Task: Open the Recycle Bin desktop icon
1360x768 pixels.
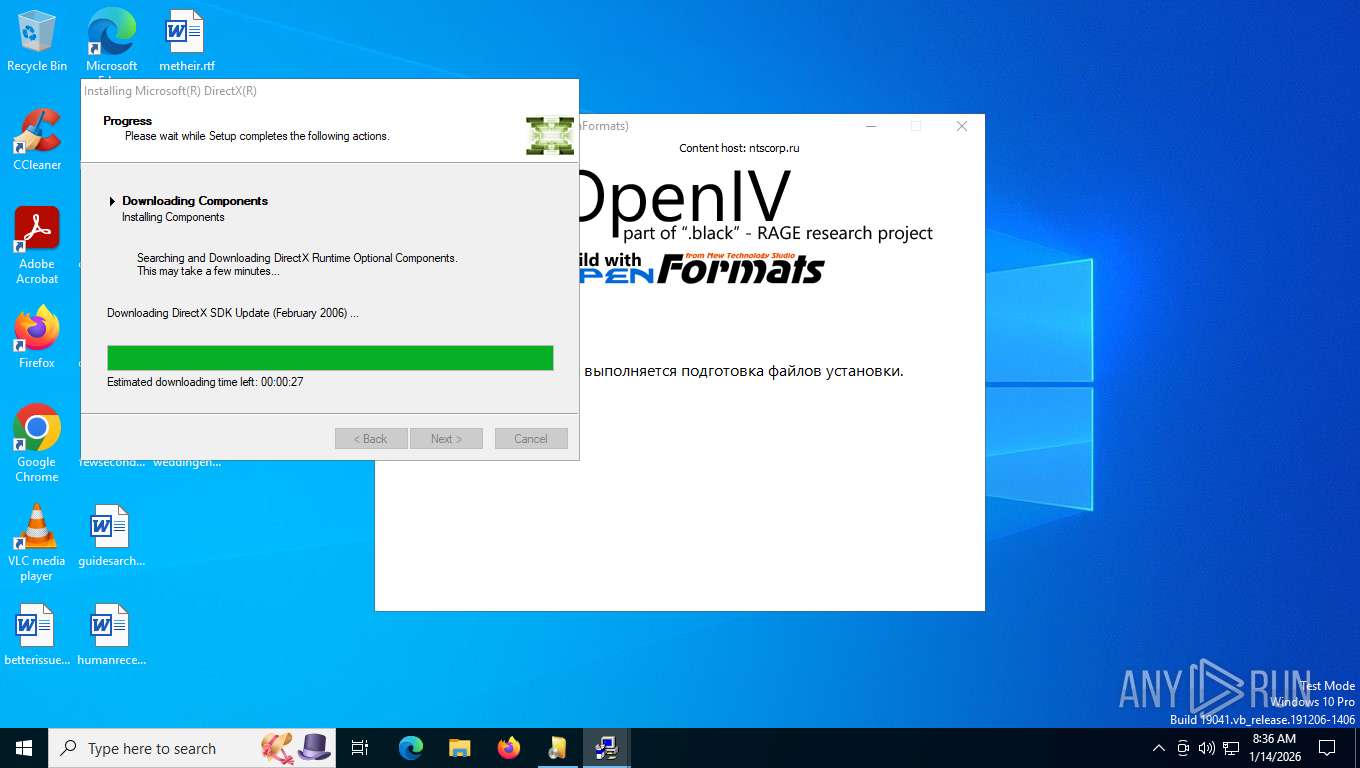Action: [x=37, y=41]
